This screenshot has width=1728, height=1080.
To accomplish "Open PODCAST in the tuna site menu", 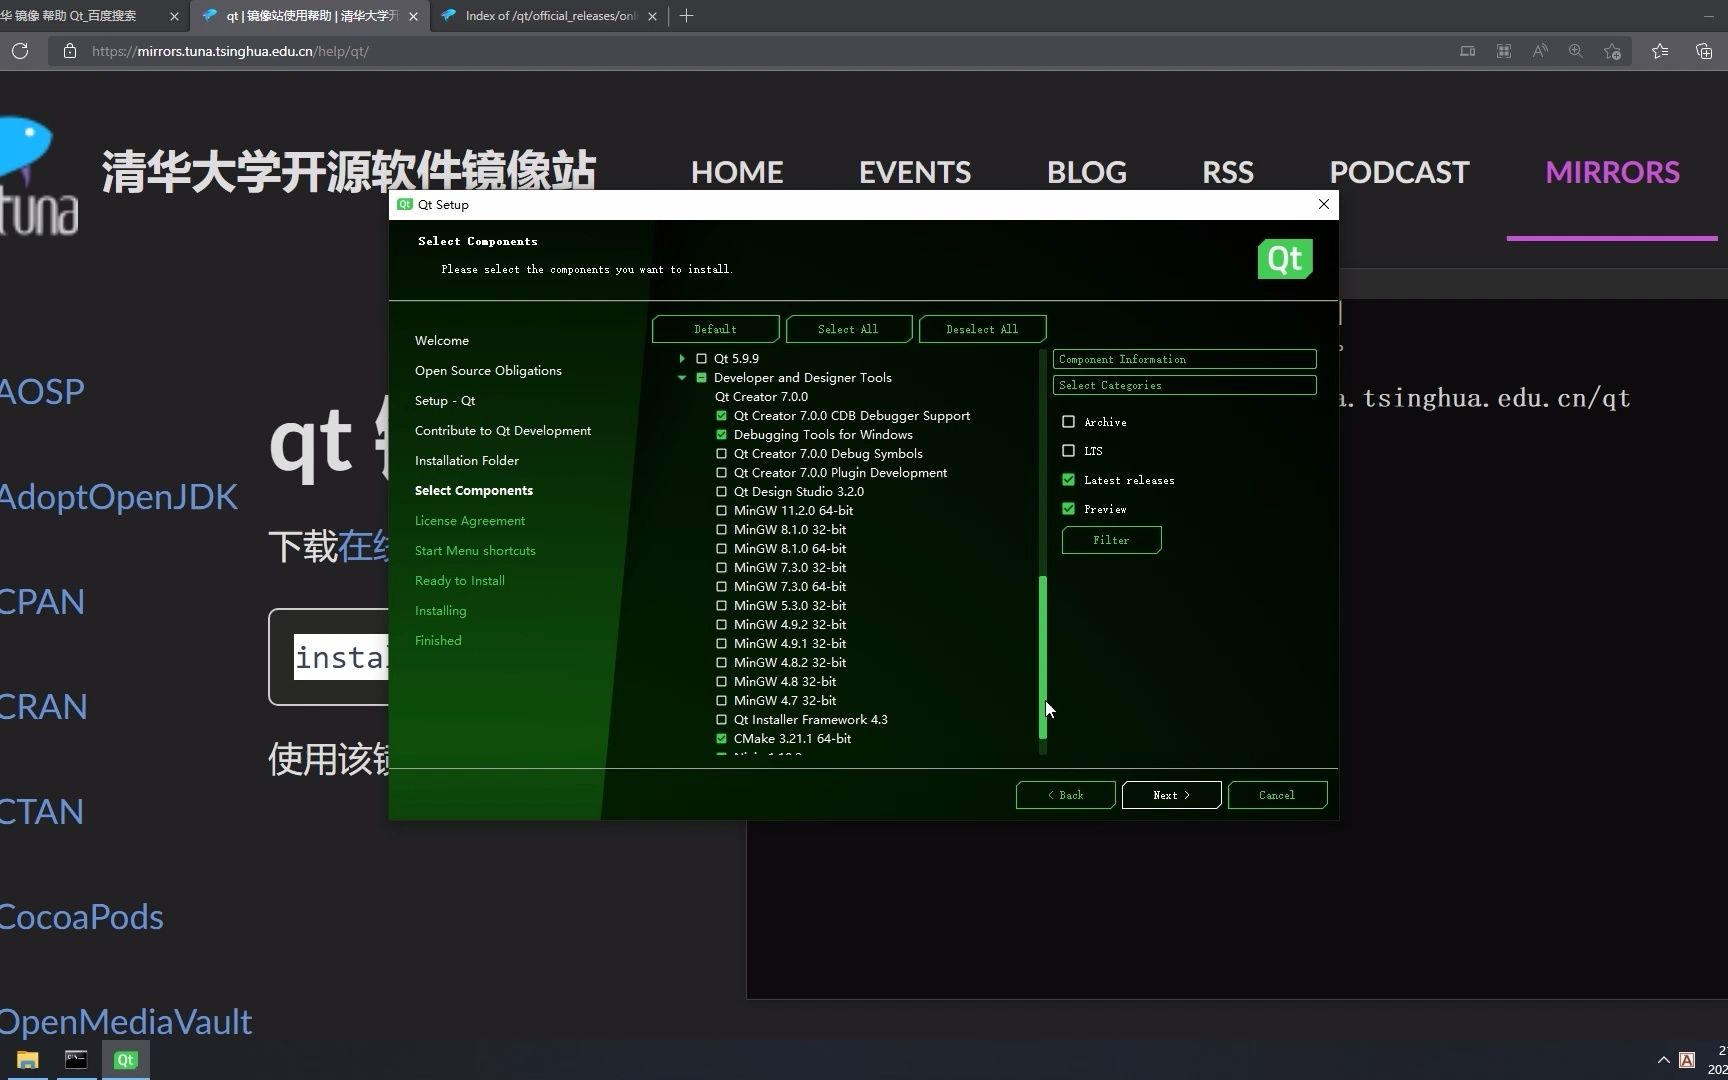I will [1399, 172].
